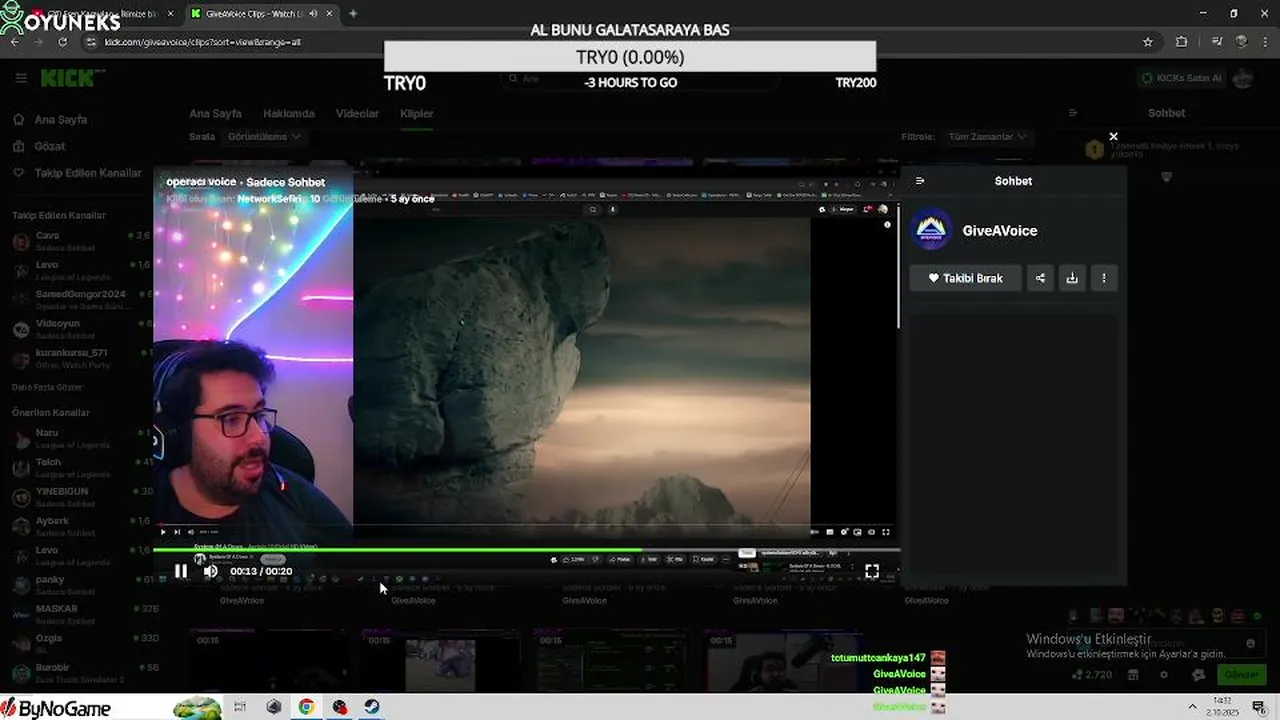Image resolution: width=1280 pixels, height=720 pixels.
Task: Close the clip popup with X
Action: (1113, 136)
